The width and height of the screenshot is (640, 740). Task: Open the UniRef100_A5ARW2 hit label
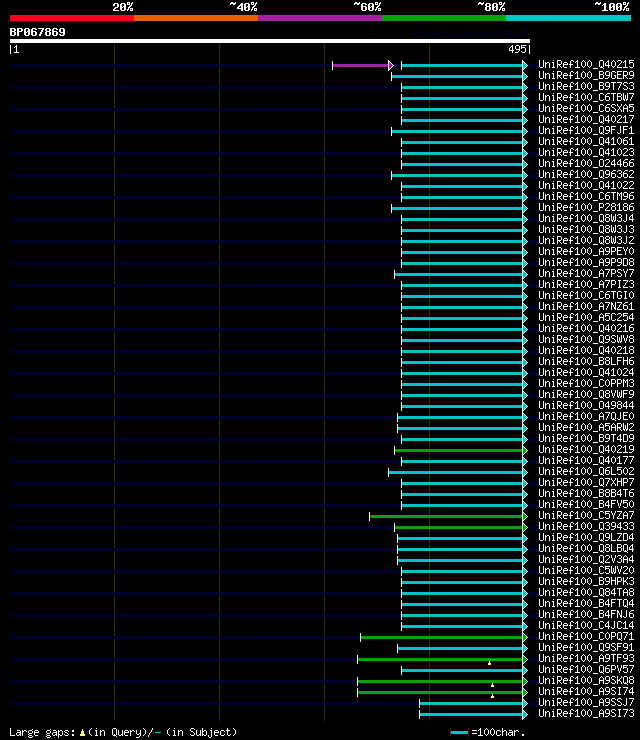(586, 427)
